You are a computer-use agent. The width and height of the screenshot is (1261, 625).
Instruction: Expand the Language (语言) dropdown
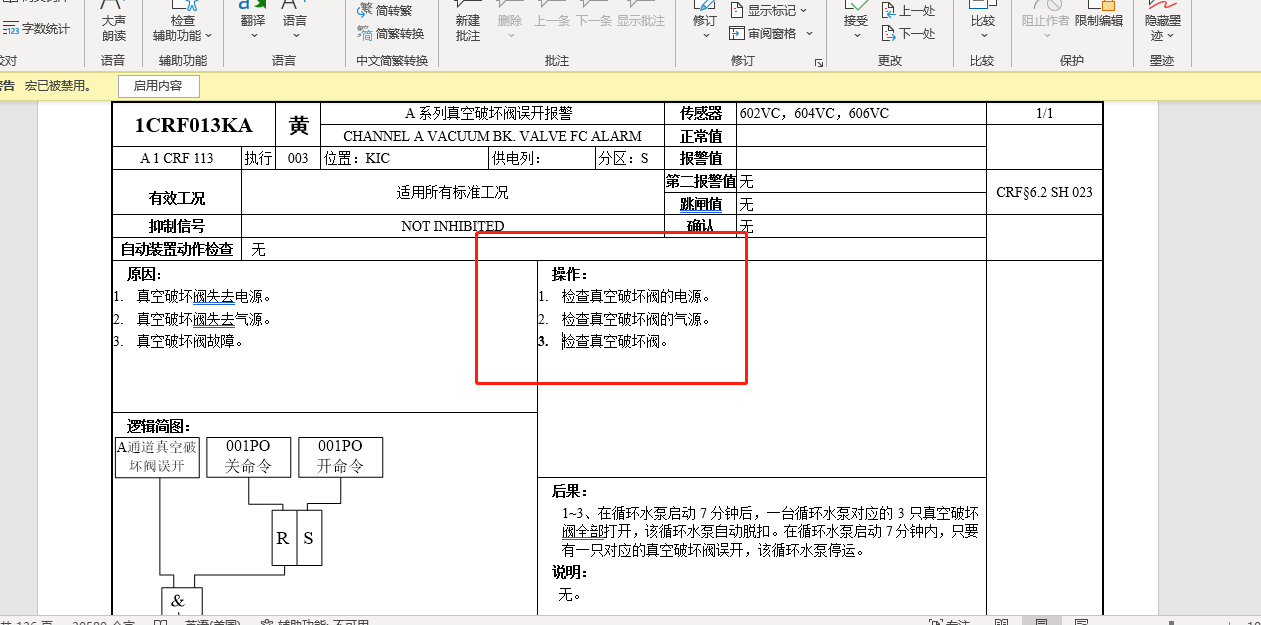[x=295, y=35]
